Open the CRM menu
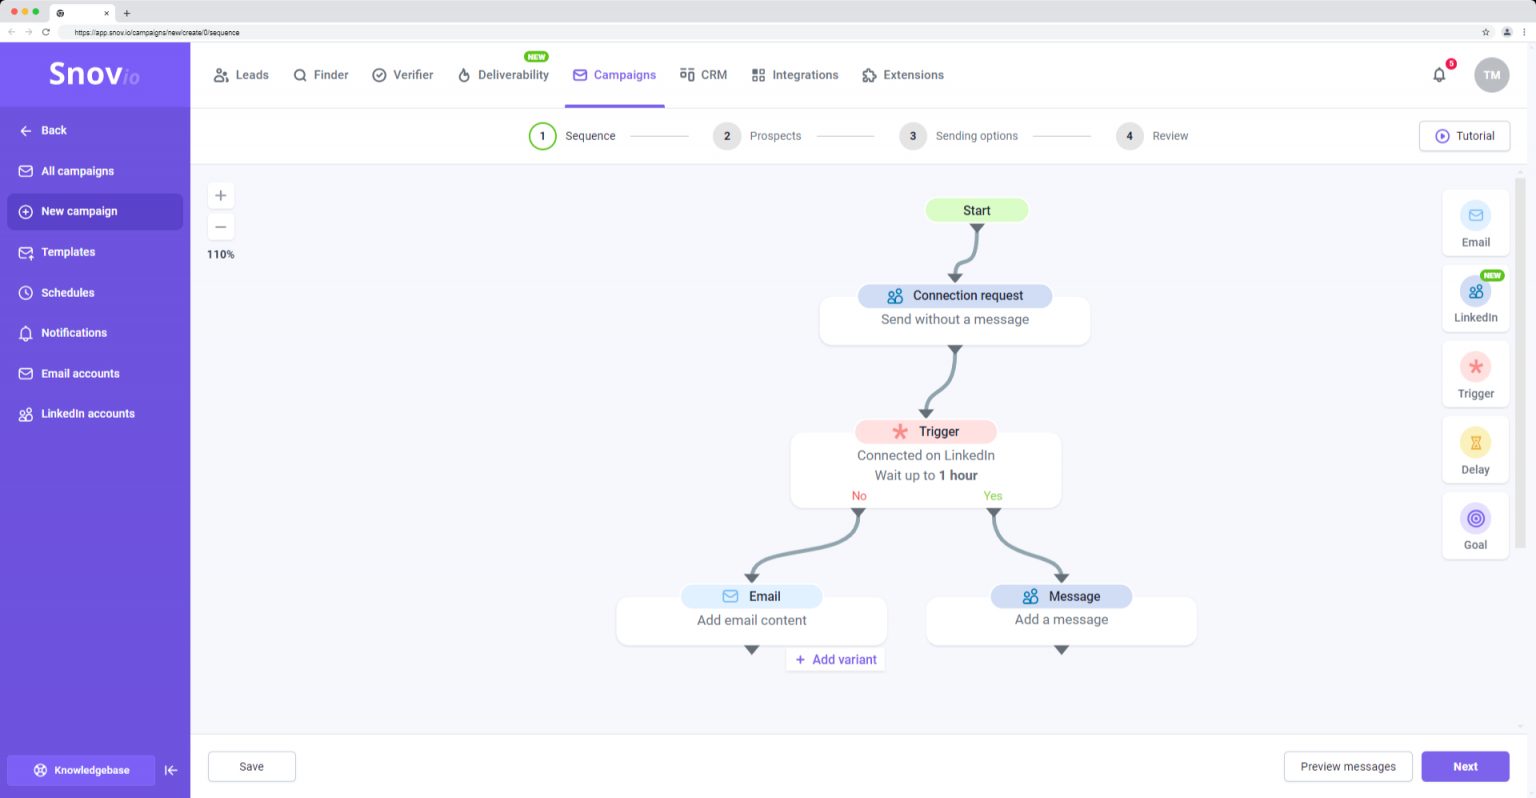 tap(703, 75)
